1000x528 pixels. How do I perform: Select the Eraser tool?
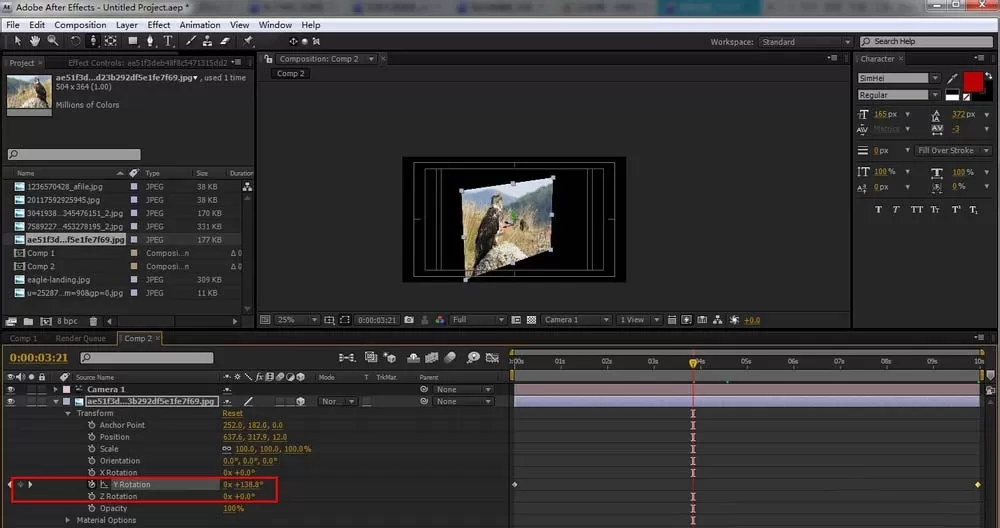(x=224, y=41)
